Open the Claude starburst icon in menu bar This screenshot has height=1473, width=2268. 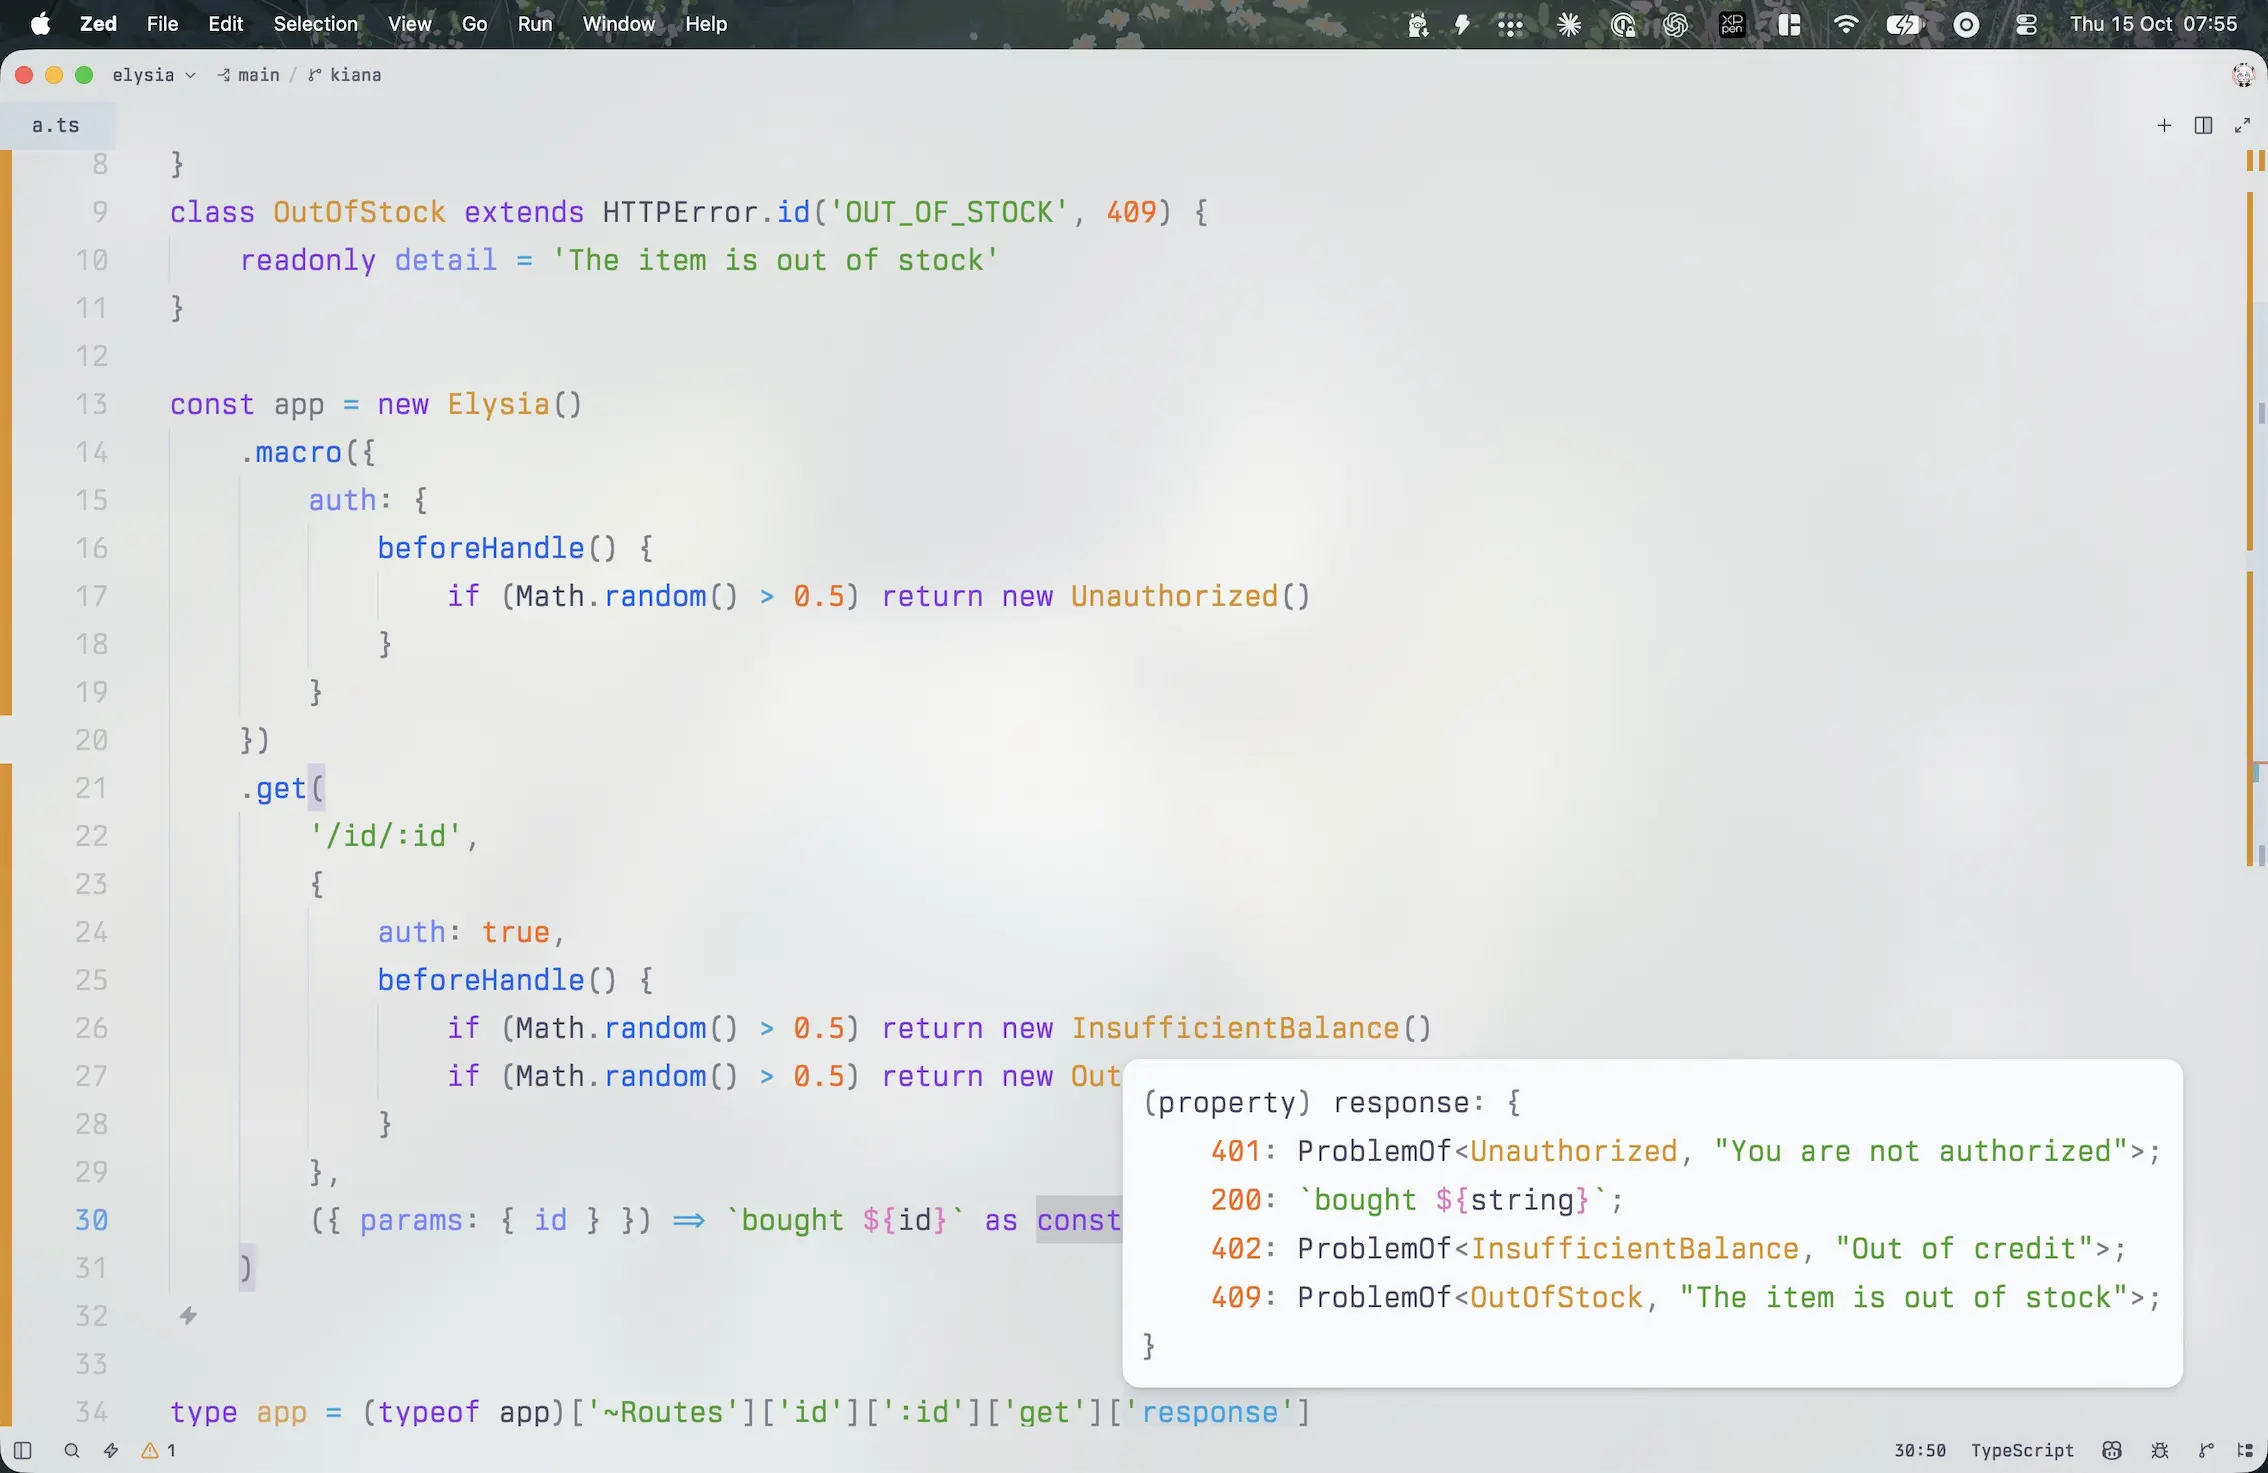[1569, 24]
